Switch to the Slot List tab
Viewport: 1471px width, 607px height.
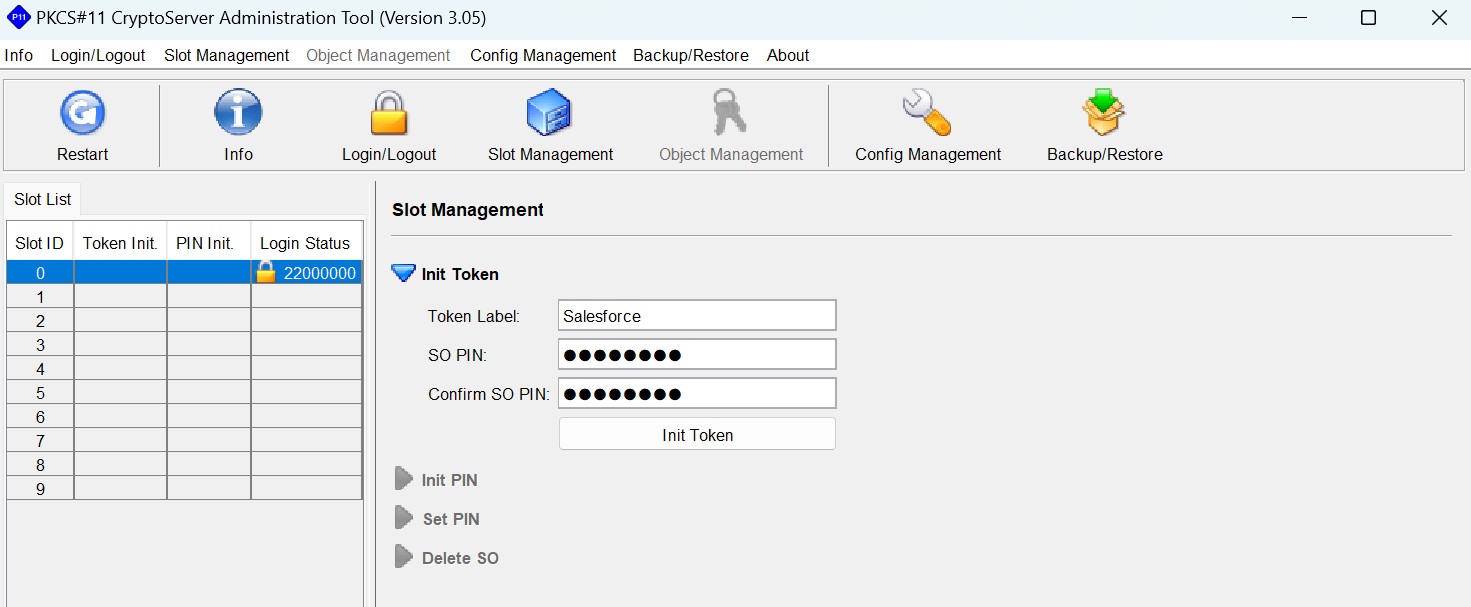tap(43, 199)
